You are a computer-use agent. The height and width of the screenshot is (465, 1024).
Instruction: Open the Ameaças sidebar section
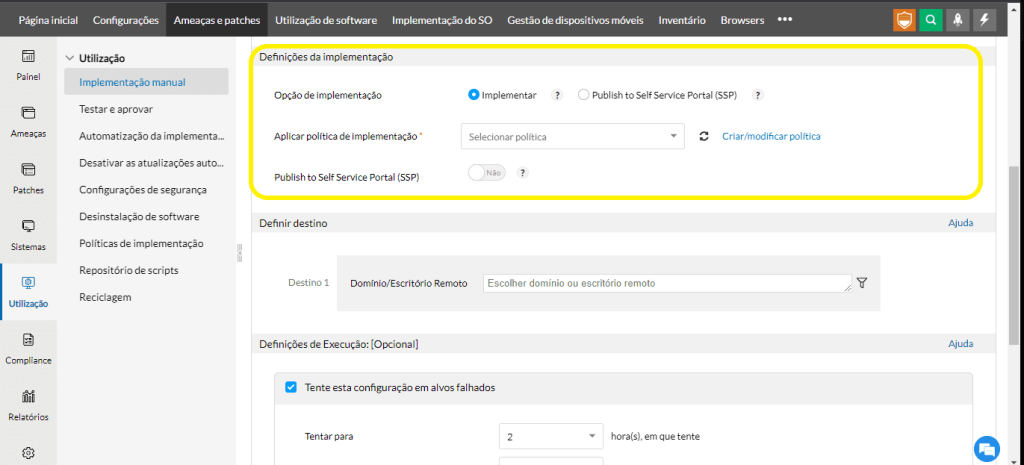(28, 122)
